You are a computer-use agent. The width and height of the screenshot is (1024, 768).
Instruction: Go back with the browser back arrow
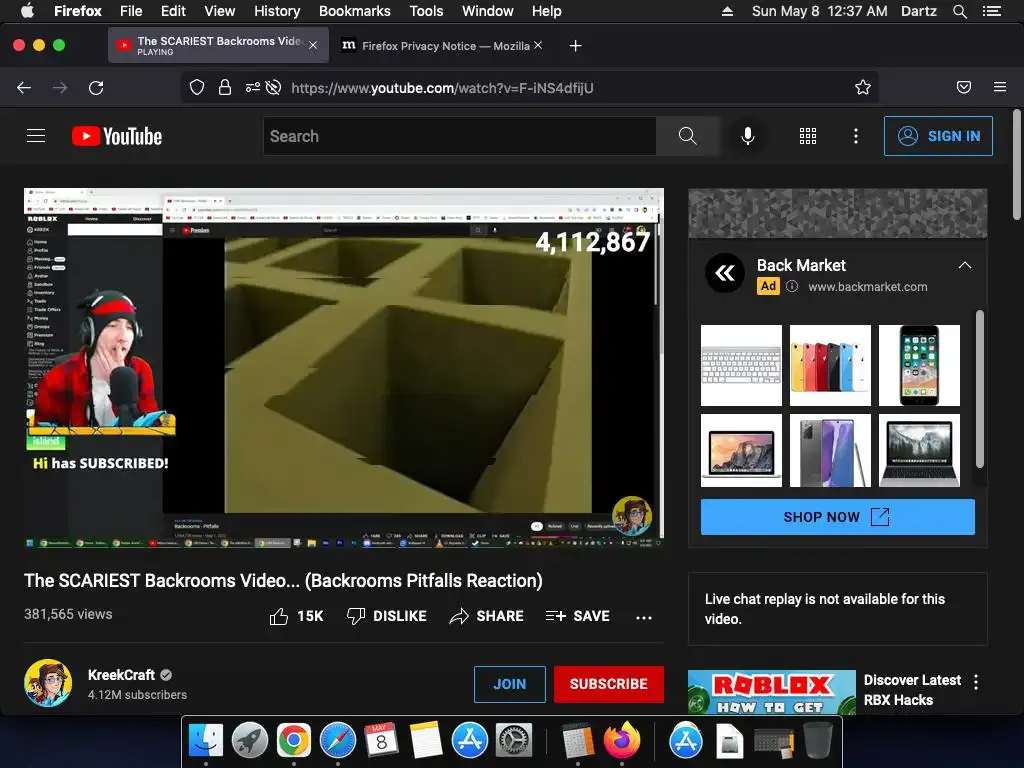pyautogui.click(x=24, y=88)
